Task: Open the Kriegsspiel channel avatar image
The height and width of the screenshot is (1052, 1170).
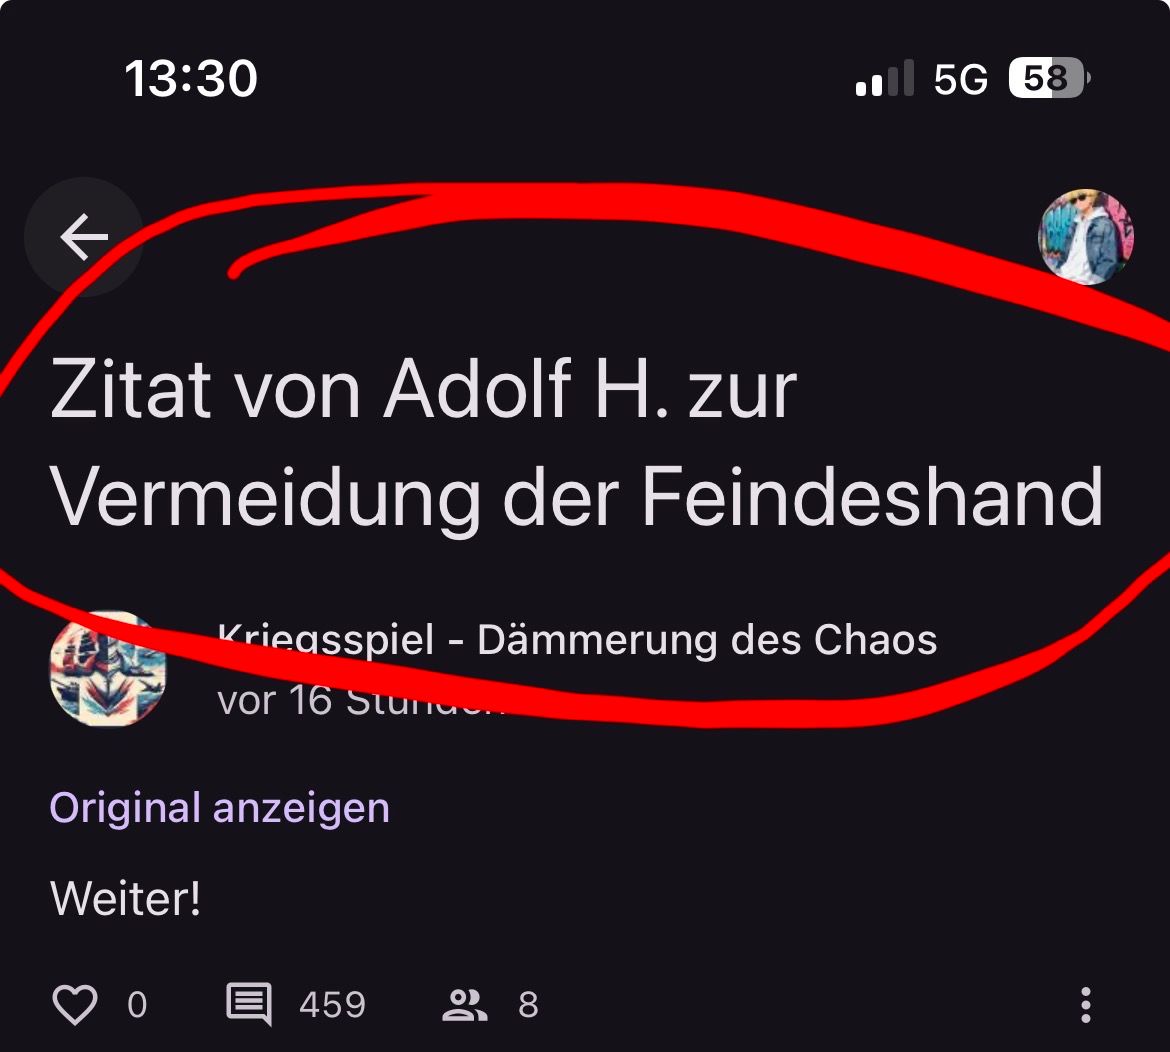Action: point(108,668)
